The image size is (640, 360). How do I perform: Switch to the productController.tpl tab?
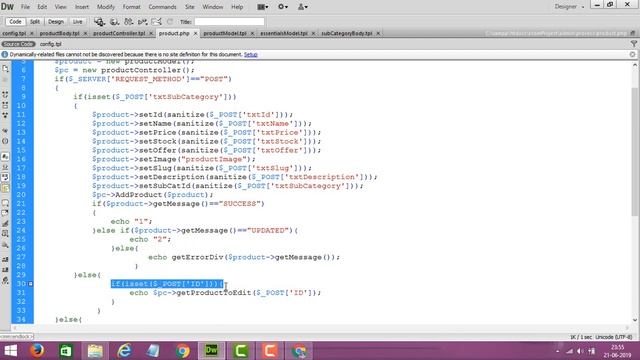119,33
